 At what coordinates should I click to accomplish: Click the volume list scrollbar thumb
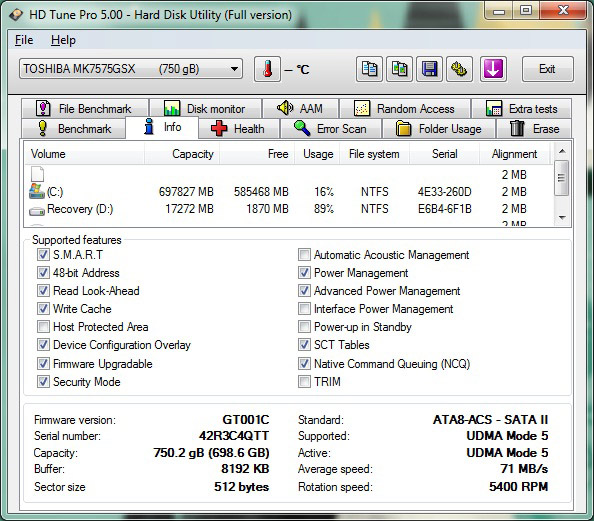[562, 178]
